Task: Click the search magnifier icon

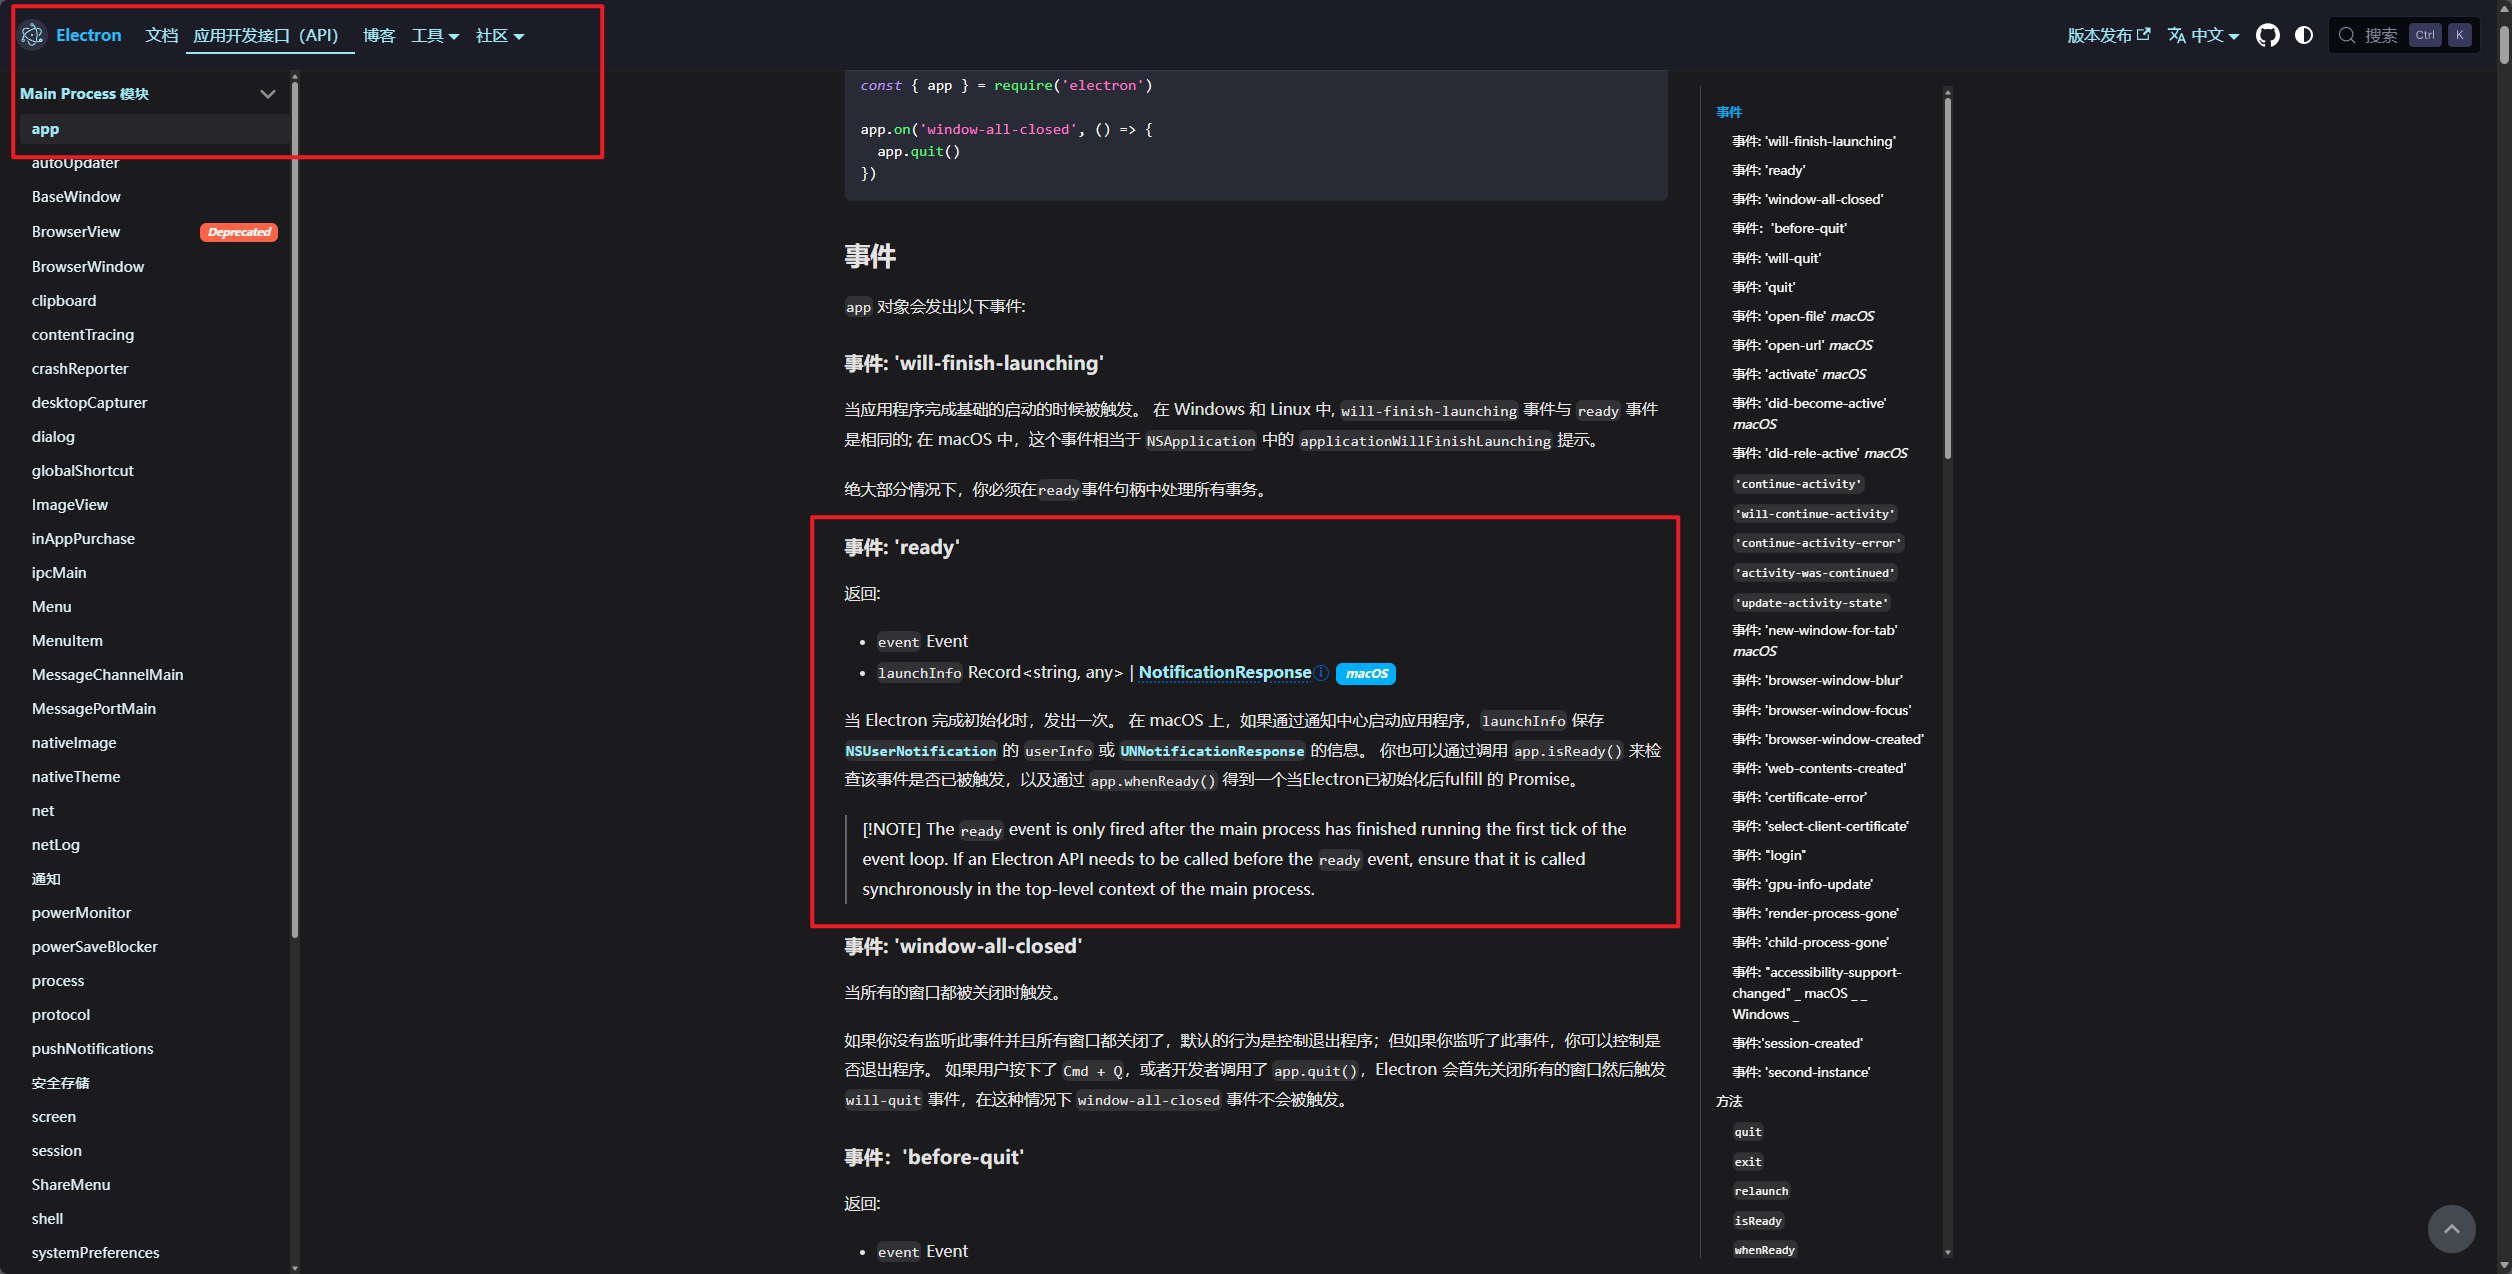Action: click(x=2347, y=35)
